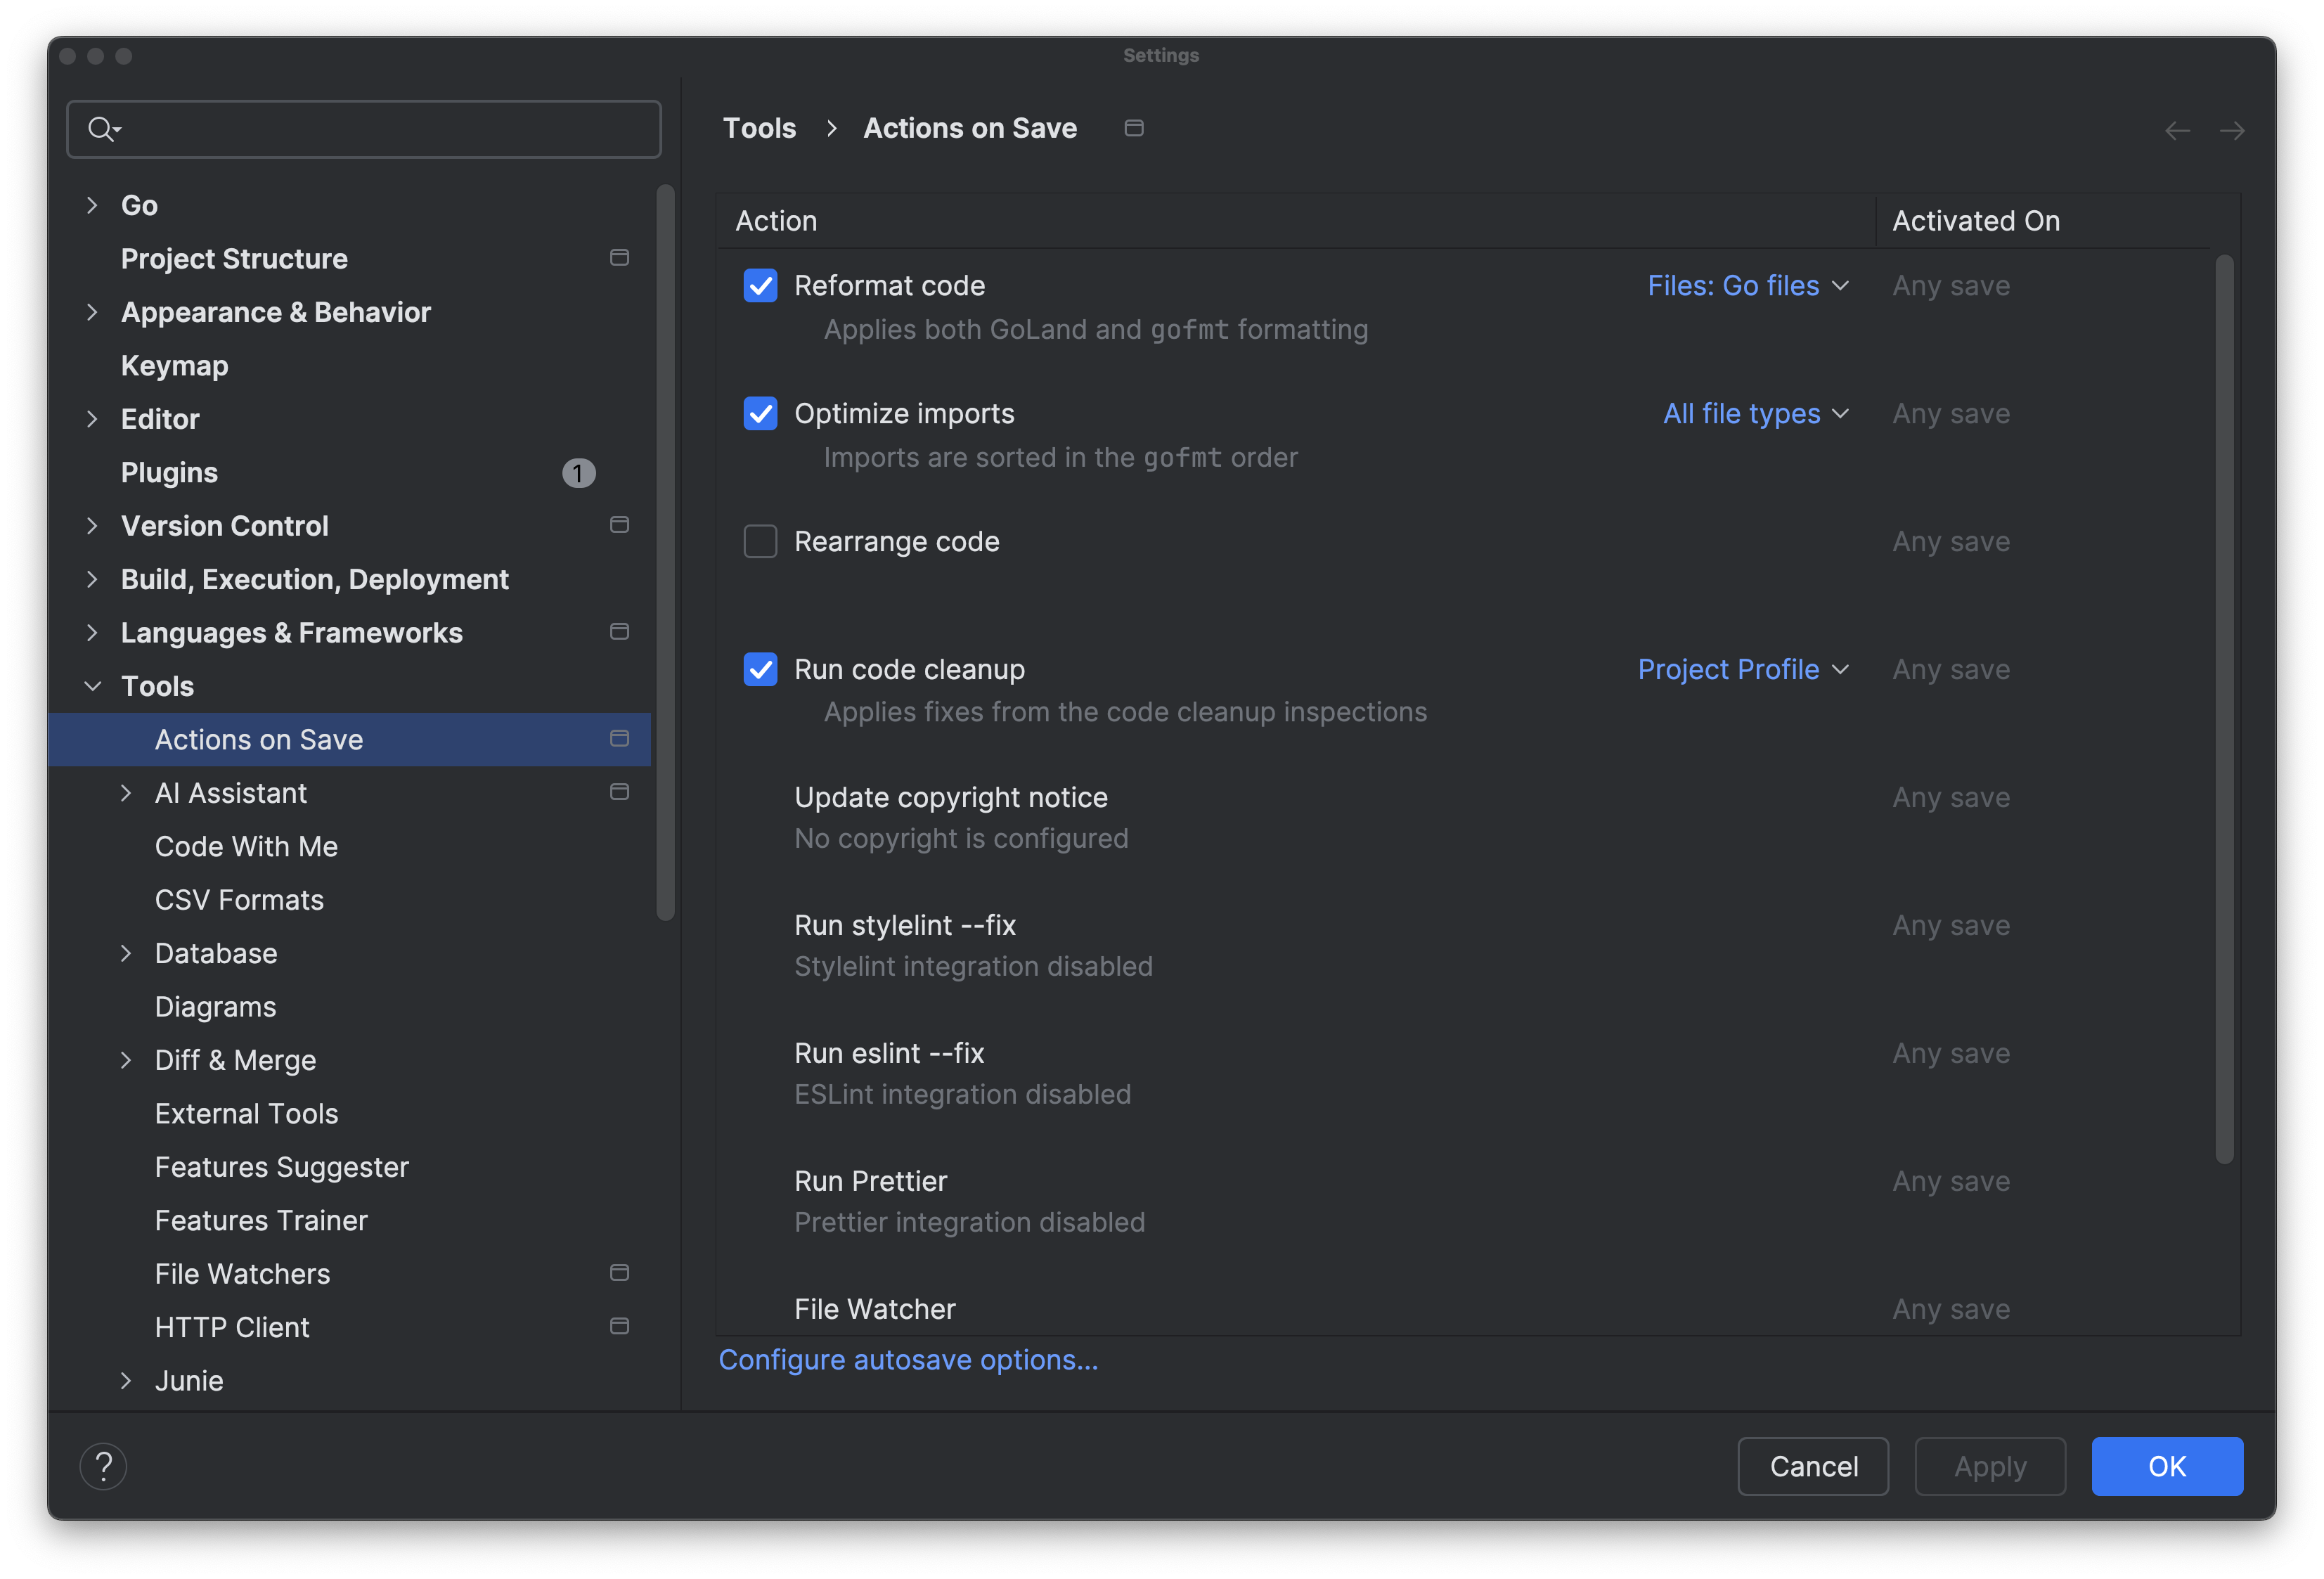Expand Build, Execution, Deployment section

point(93,578)
